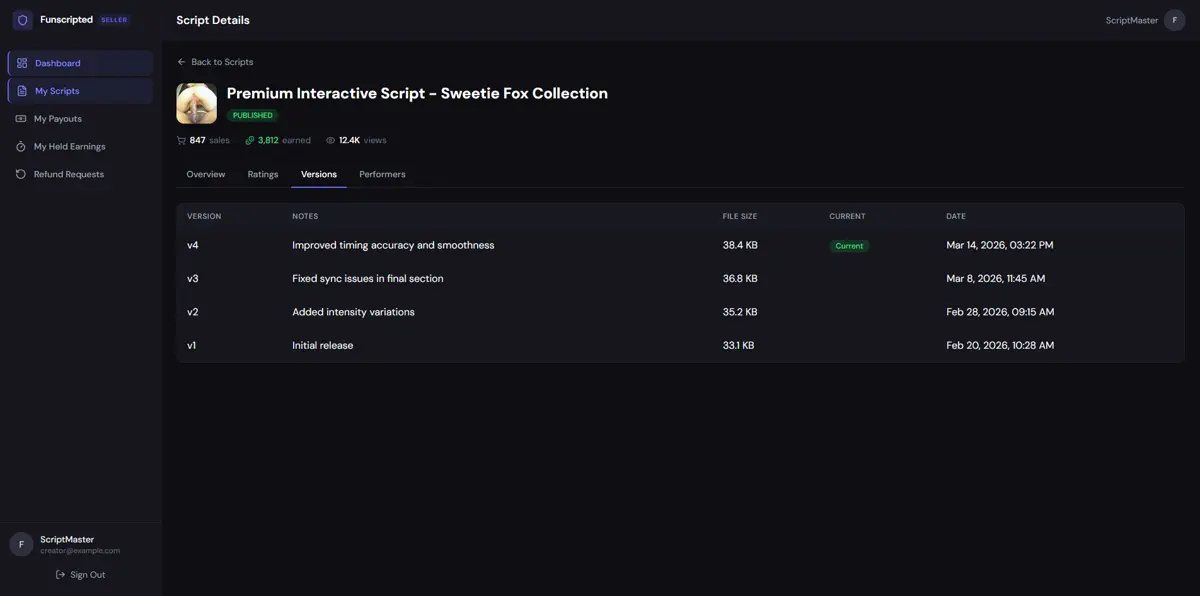Click the 12.4K views count

coord(349,140)
